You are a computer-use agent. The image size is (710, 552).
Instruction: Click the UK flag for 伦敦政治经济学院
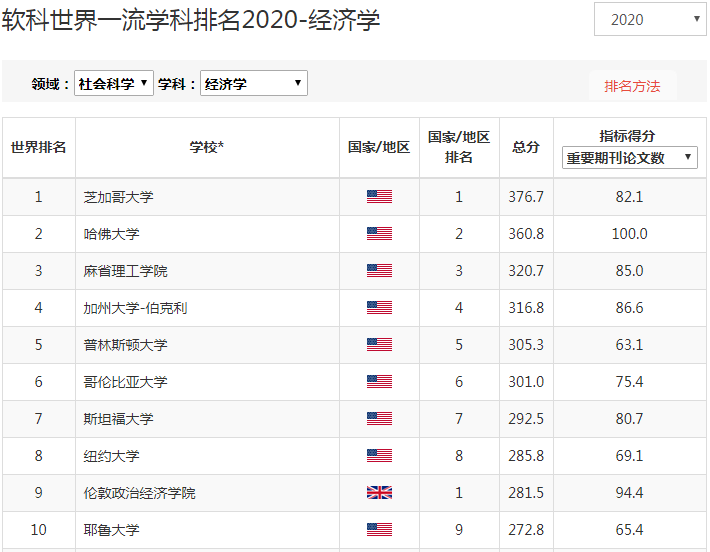click(x=379, y=493)
